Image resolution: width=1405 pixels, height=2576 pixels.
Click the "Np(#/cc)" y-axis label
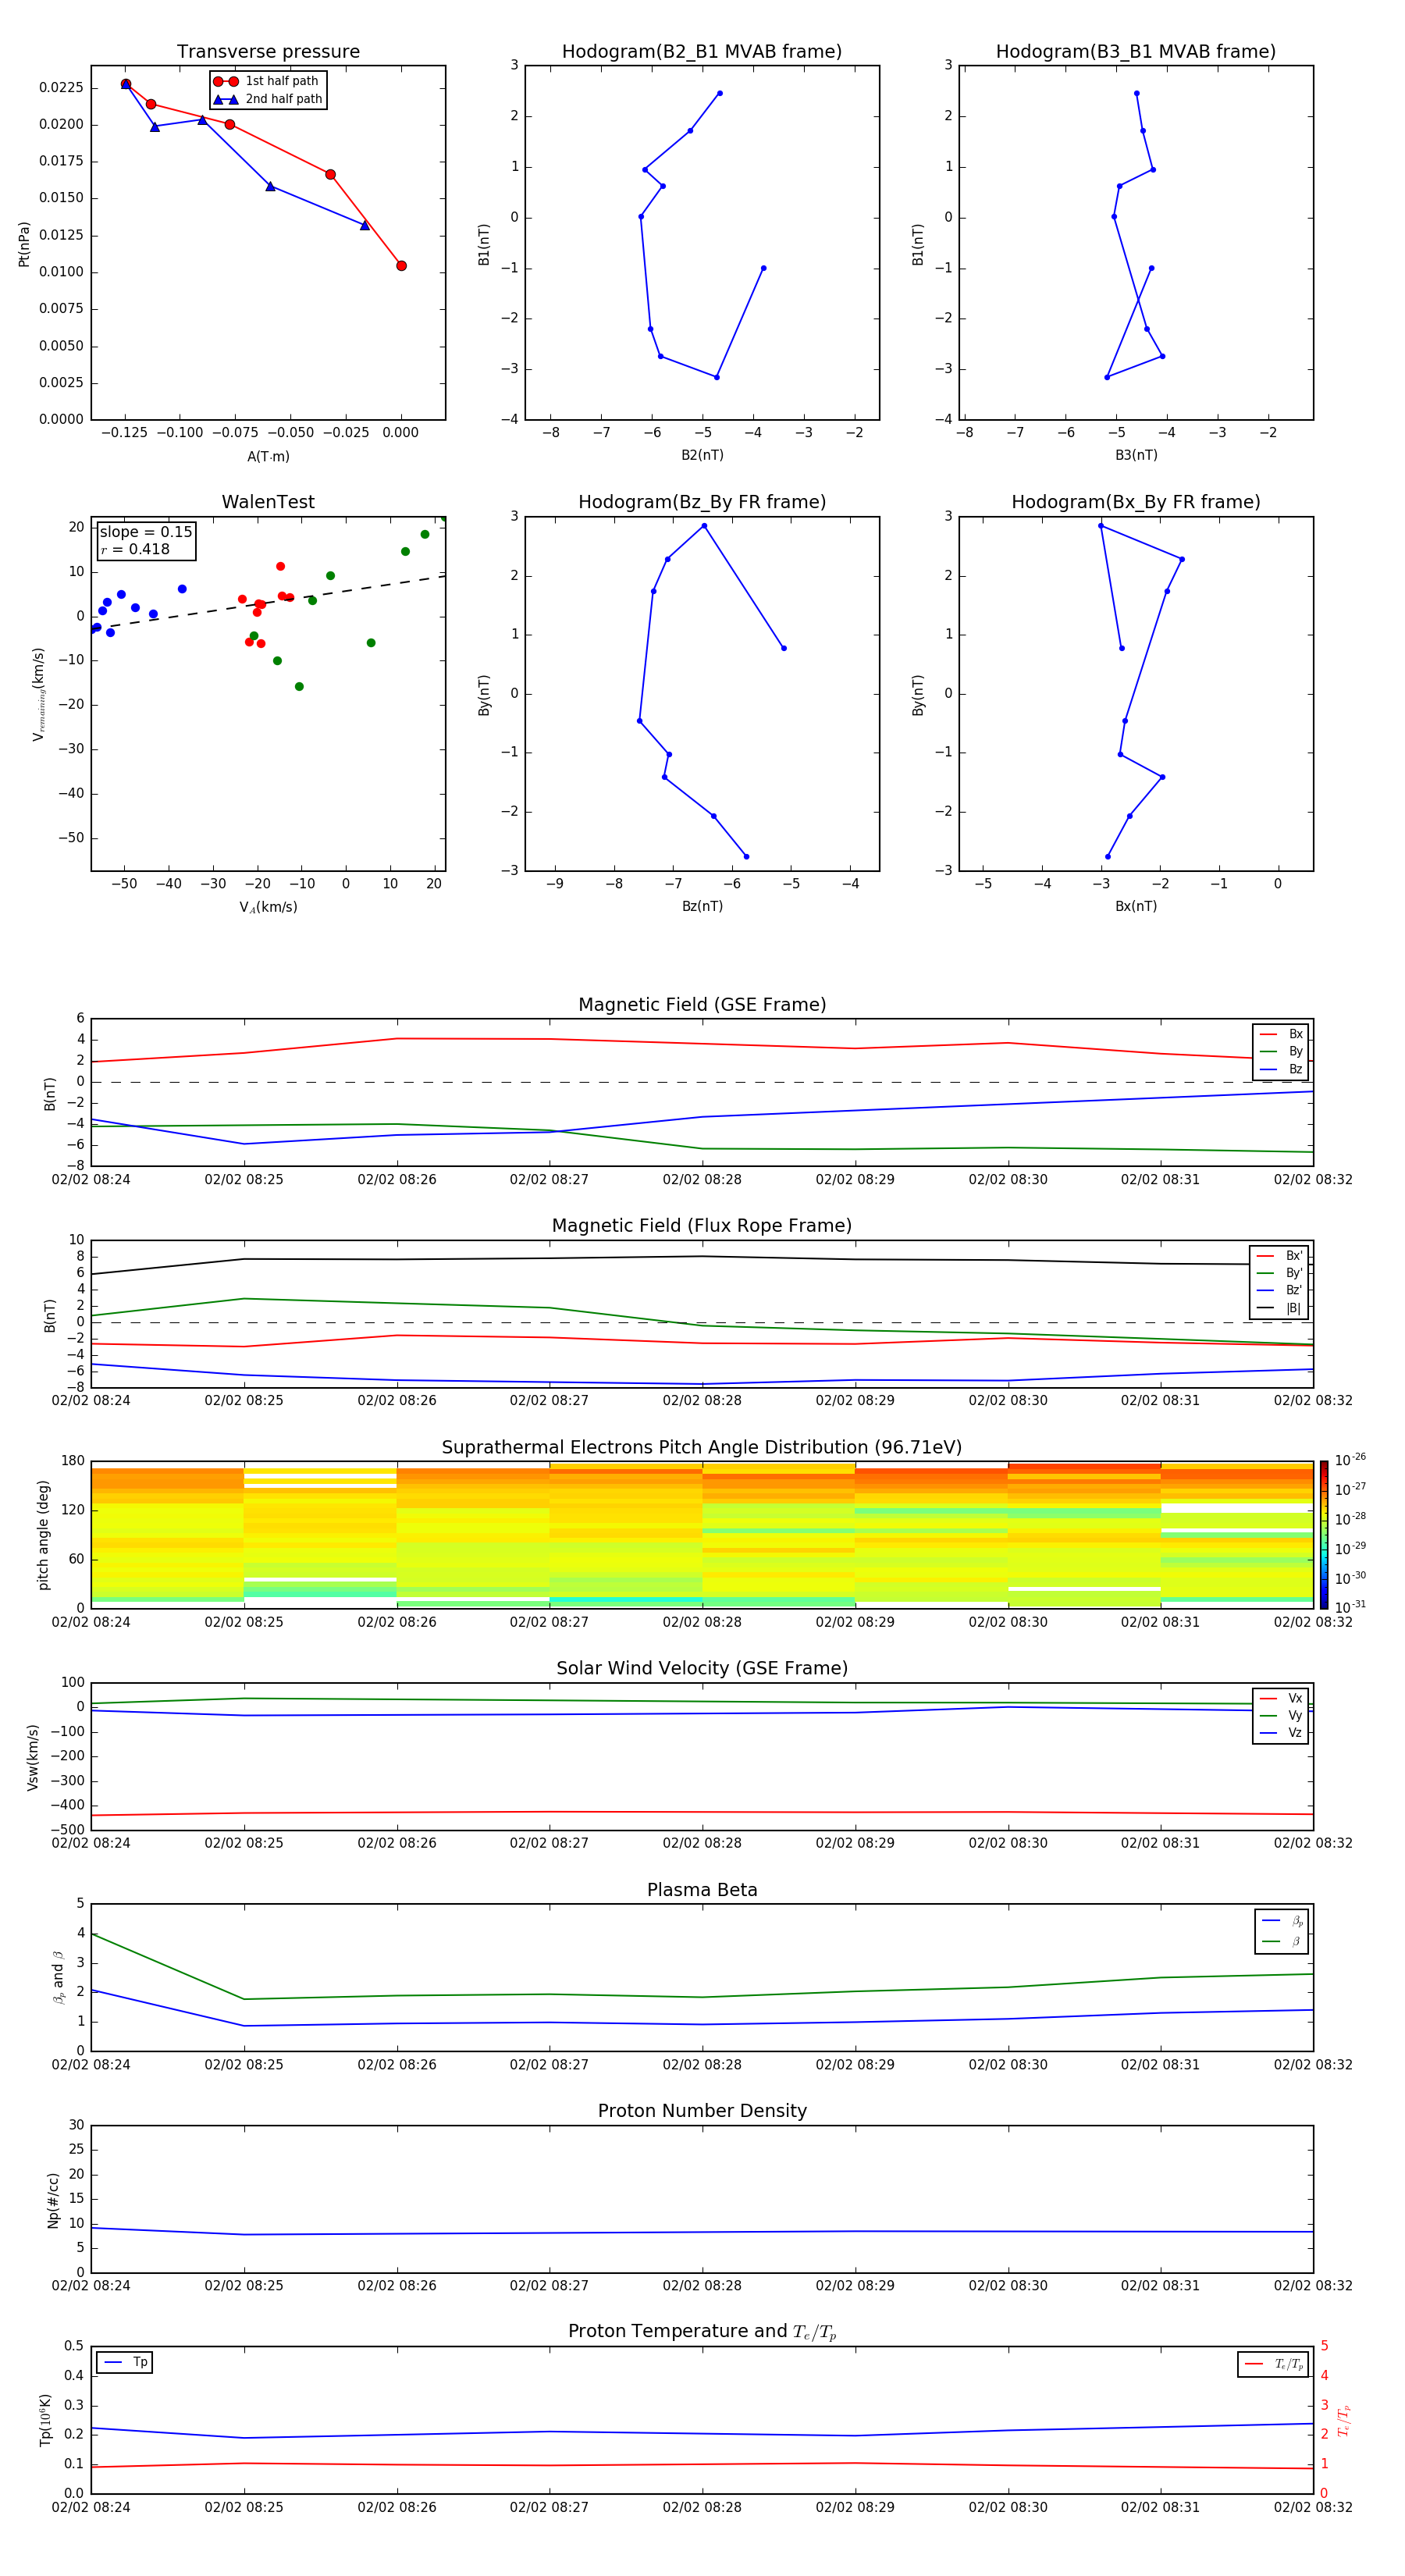point(53,2200)
